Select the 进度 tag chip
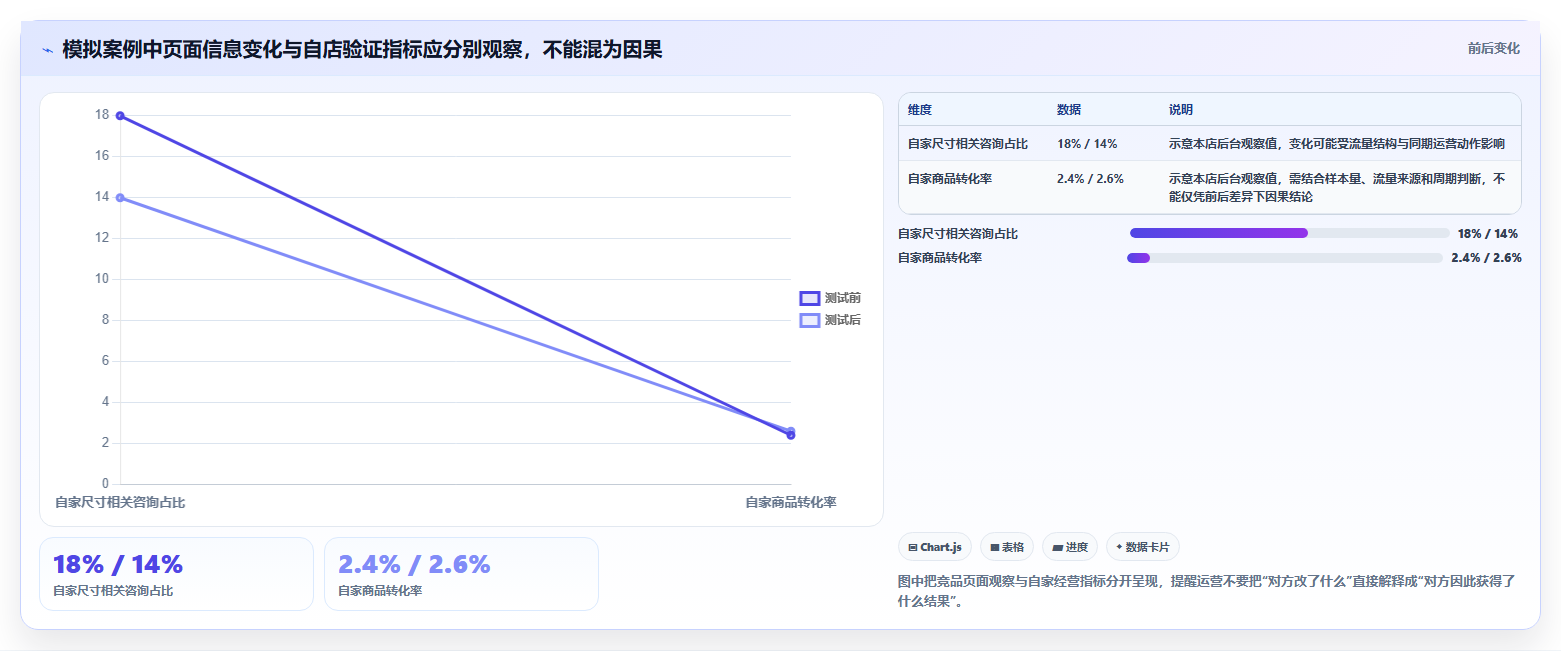Viewport: 1561px width, 651px height. point(1070,547)
